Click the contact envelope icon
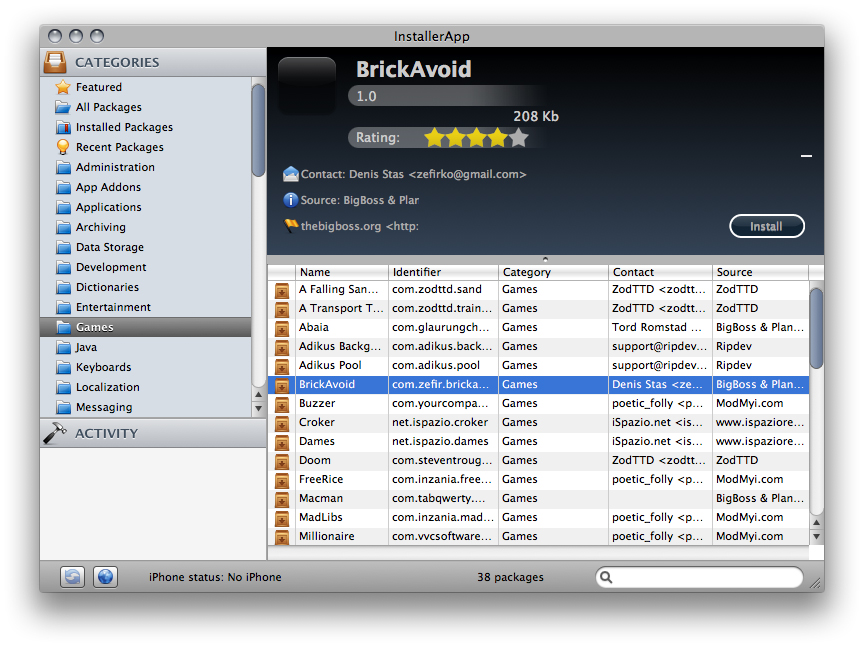 pyautogui.click(x=290, y=174)
